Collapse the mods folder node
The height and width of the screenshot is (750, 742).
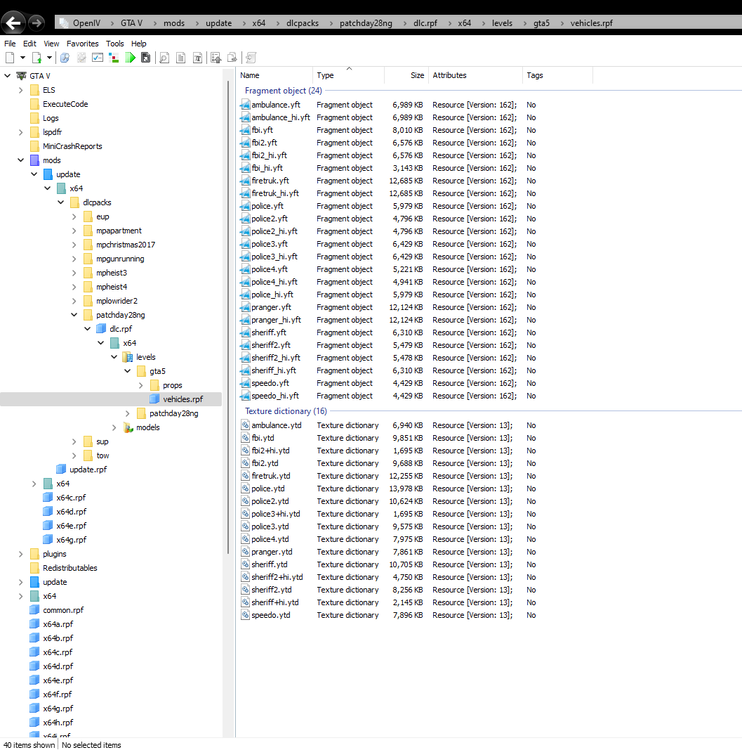tap(21, 160)
